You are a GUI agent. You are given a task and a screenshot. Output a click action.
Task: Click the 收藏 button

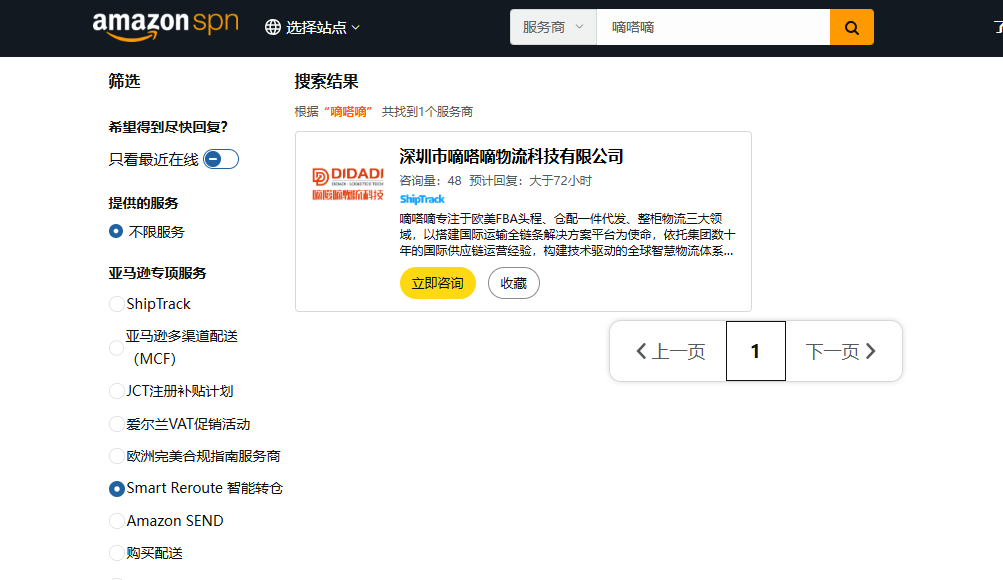coord(514,283)
